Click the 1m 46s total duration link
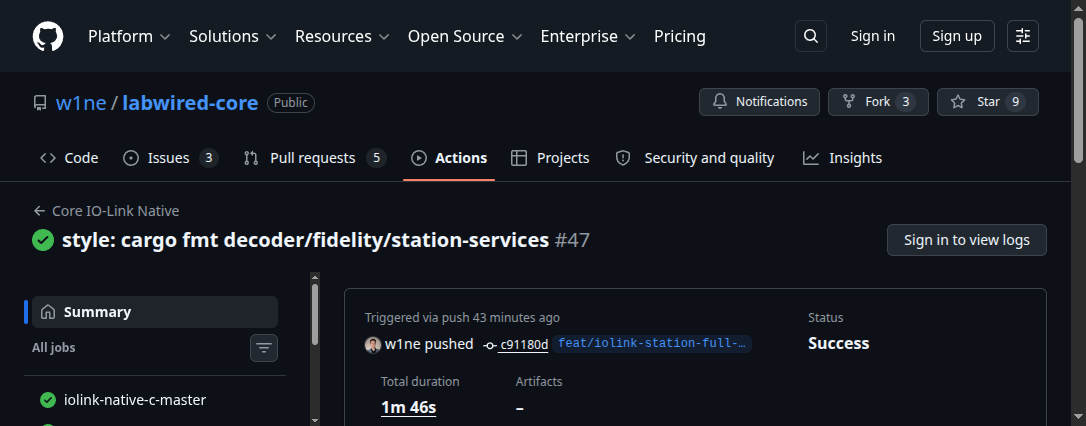 pyautogui.click(x=408, y=407)
